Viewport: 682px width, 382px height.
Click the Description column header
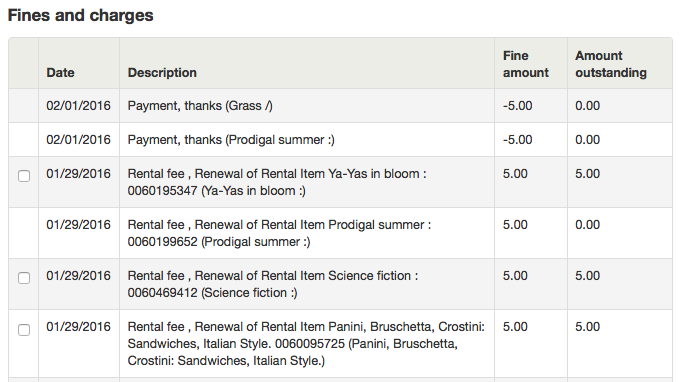(162, 73)
